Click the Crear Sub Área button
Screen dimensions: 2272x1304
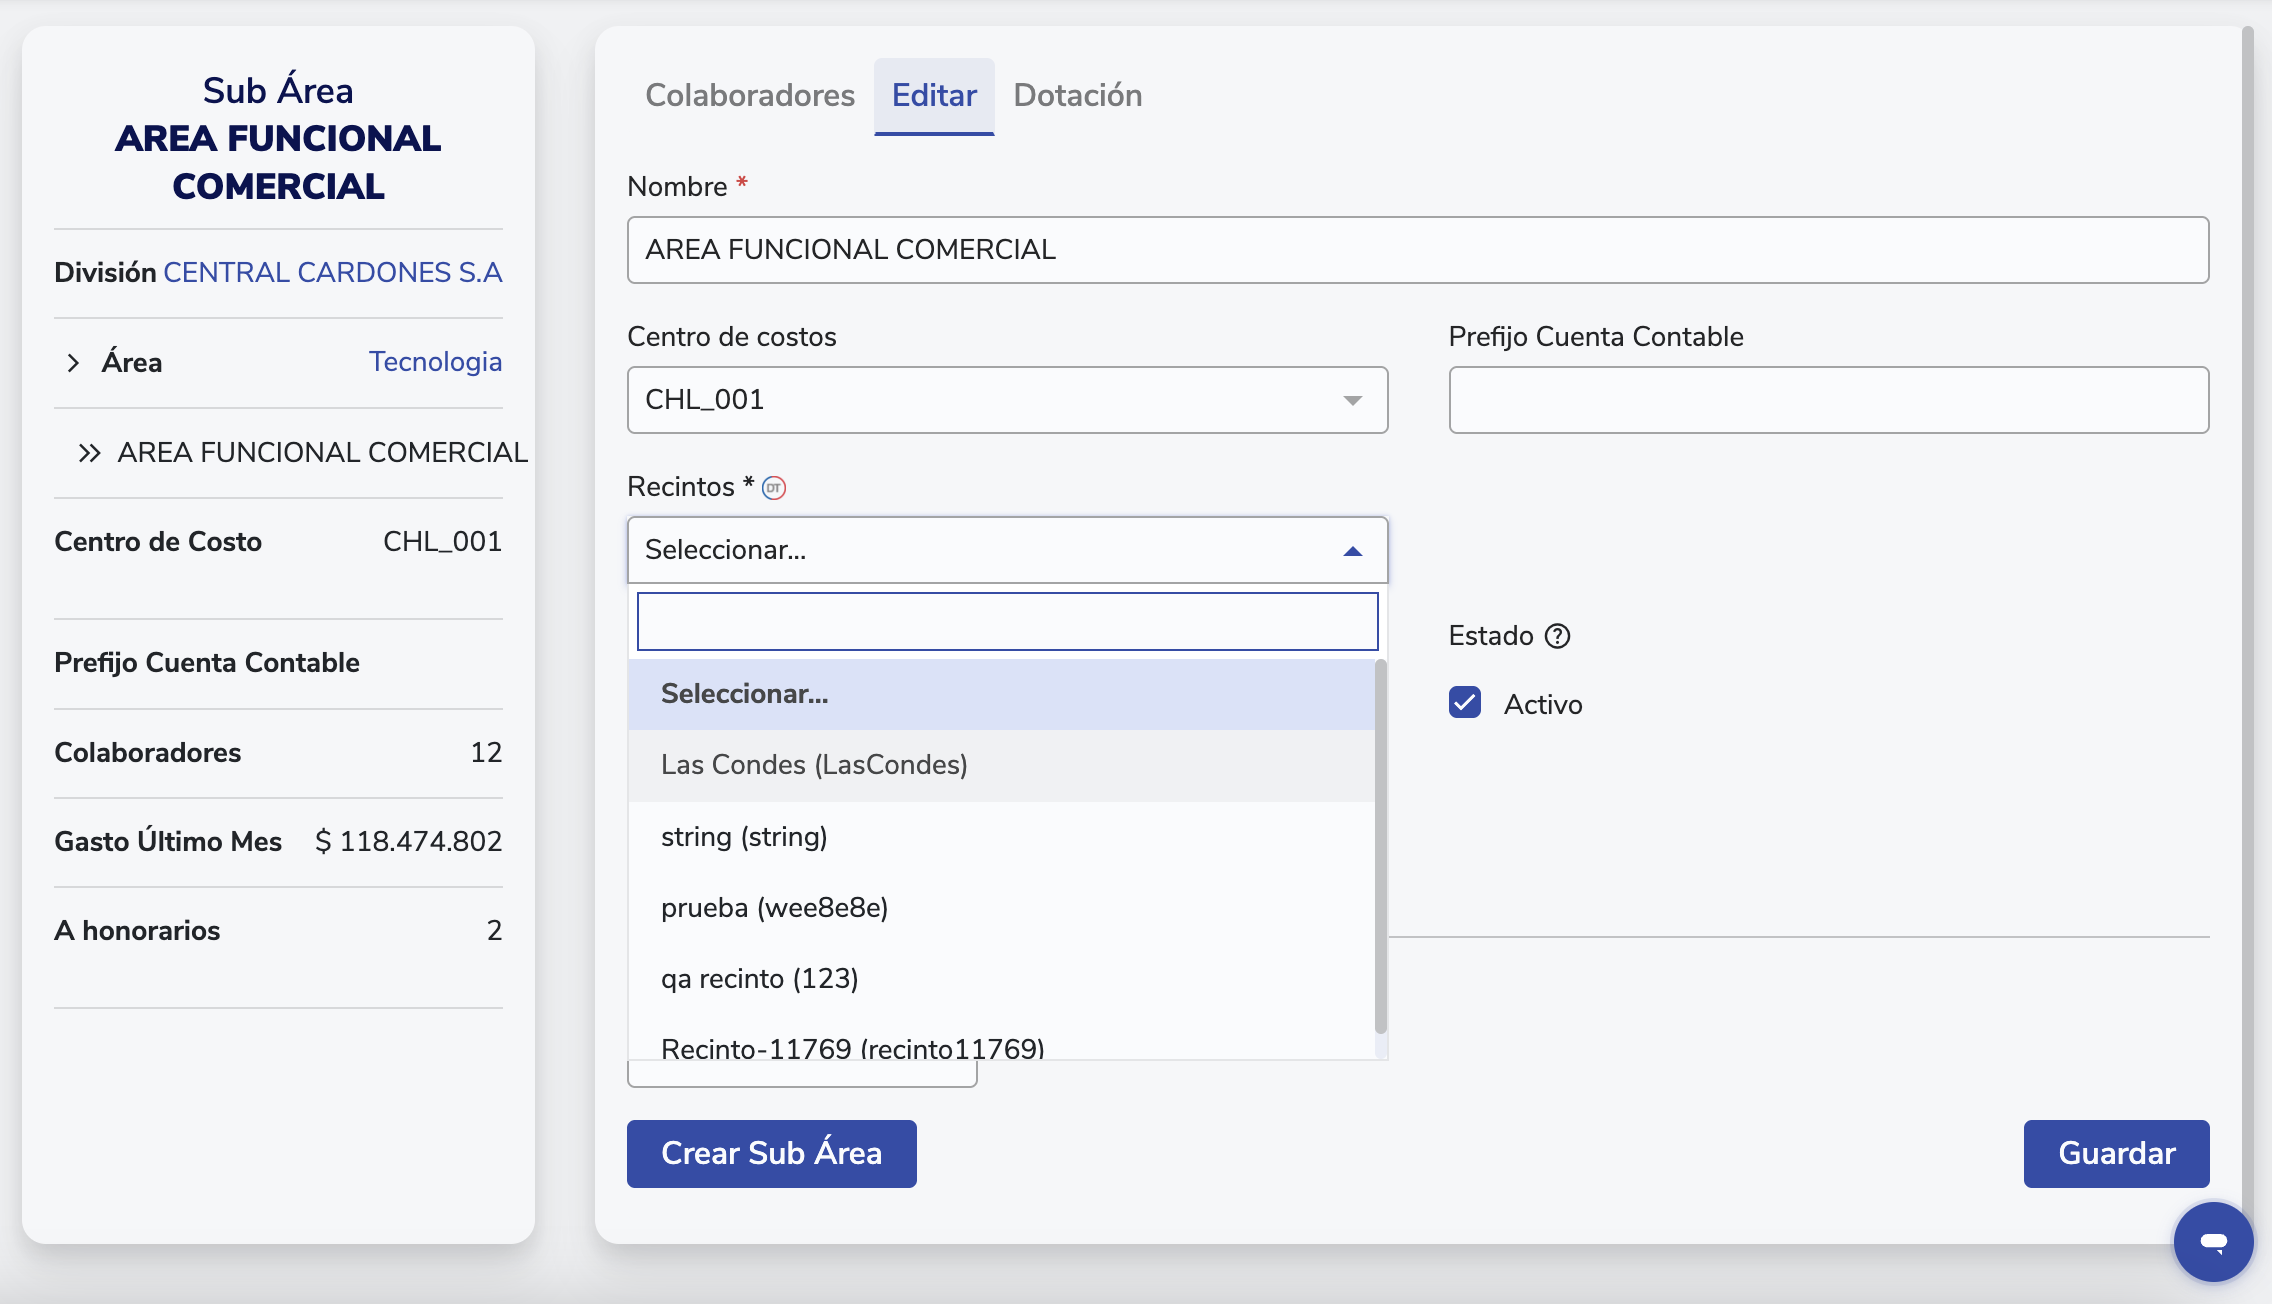tap(771, 1153)
